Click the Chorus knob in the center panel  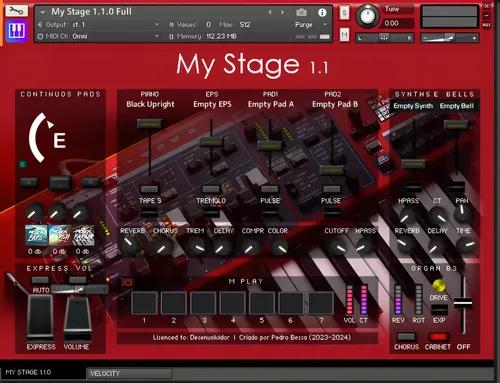point(163,247)
